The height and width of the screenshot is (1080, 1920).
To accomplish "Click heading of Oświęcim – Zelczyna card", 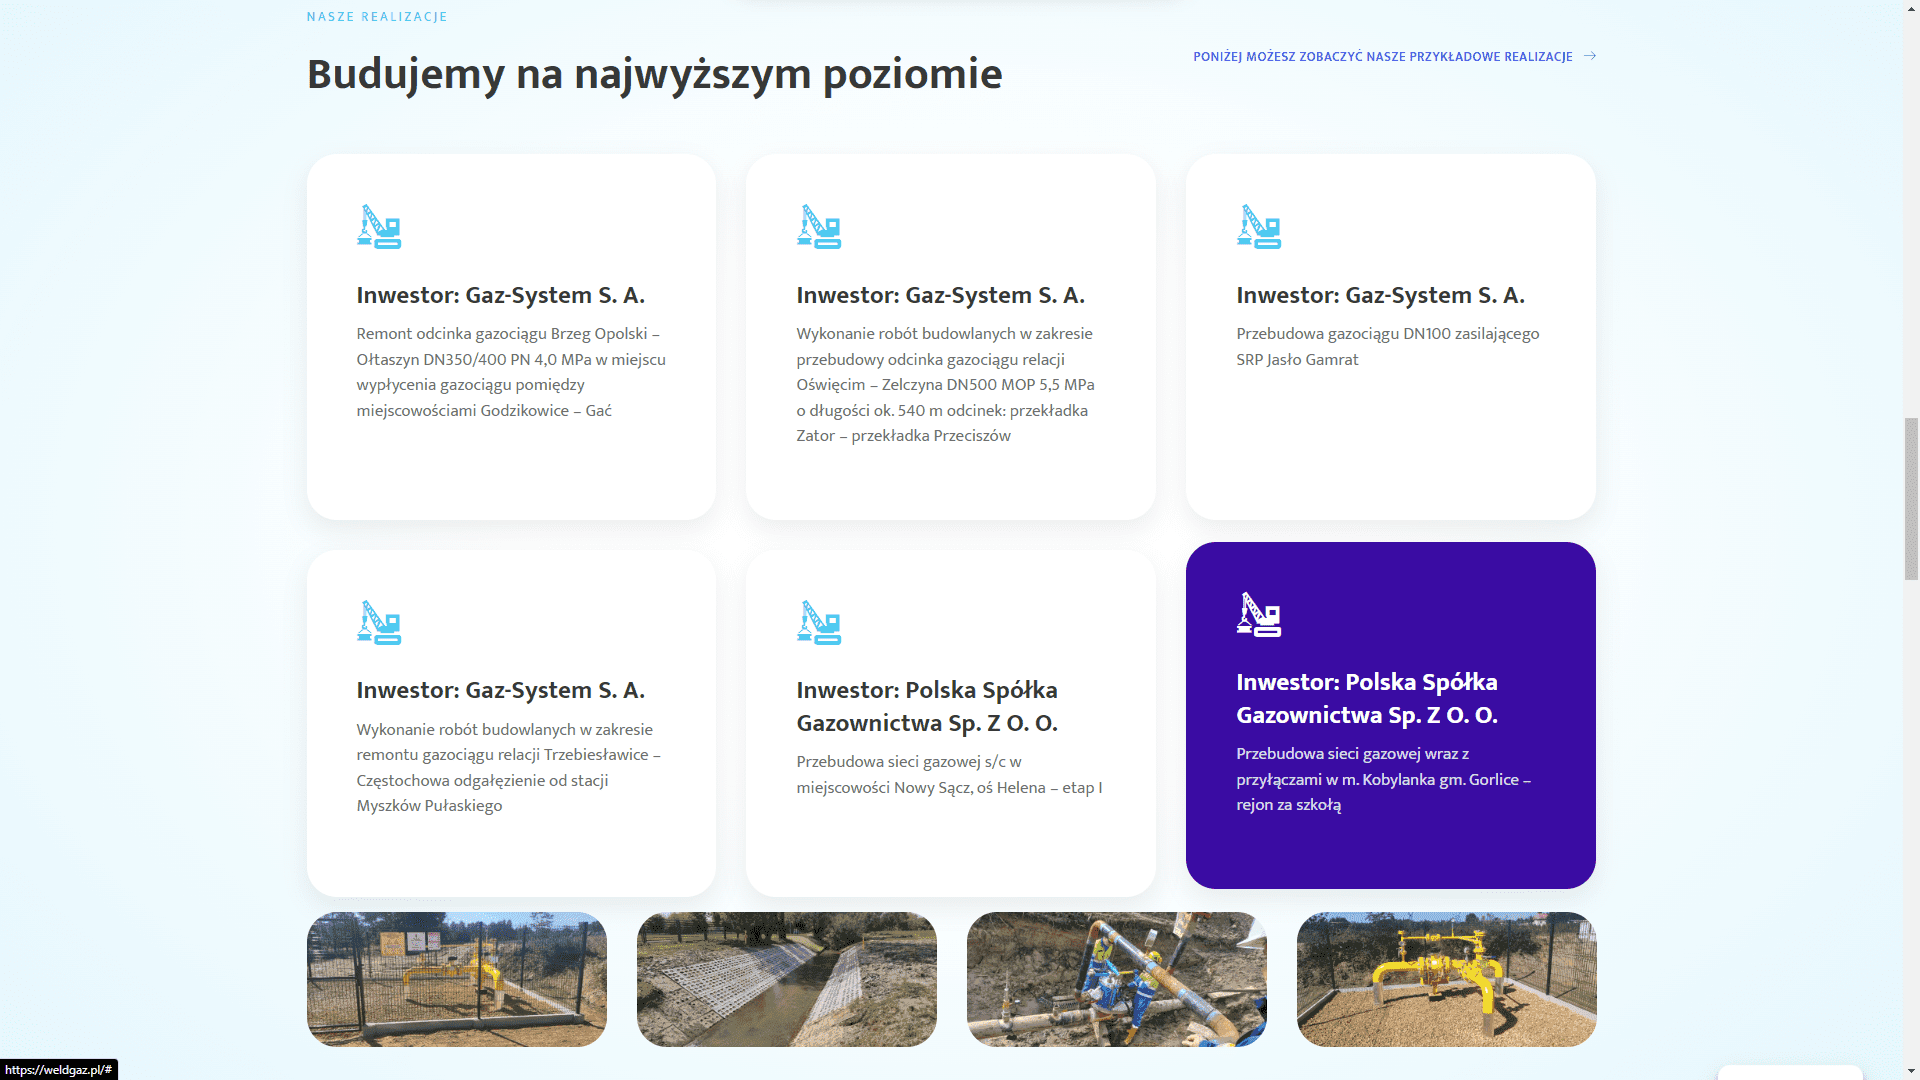I will [x=940, y=295].
